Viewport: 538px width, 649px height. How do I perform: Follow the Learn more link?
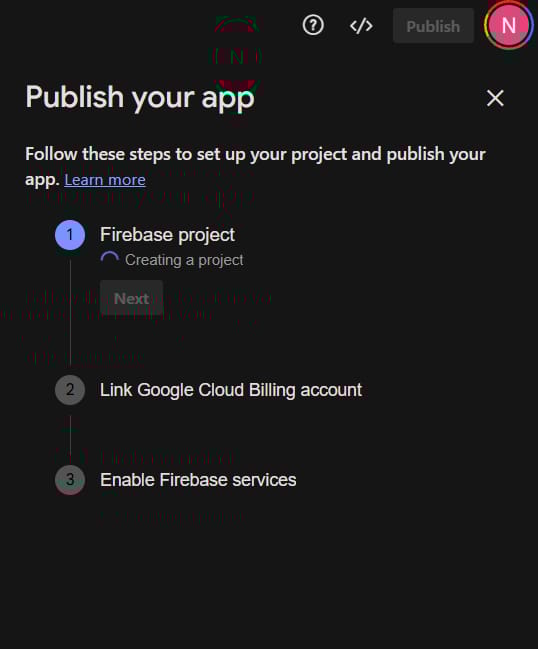click(x=105, y=180)
